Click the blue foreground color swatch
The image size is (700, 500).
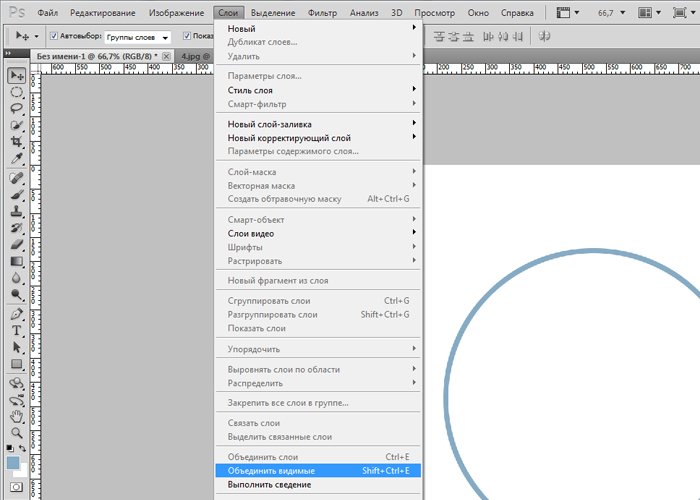(x=12, y=463)
